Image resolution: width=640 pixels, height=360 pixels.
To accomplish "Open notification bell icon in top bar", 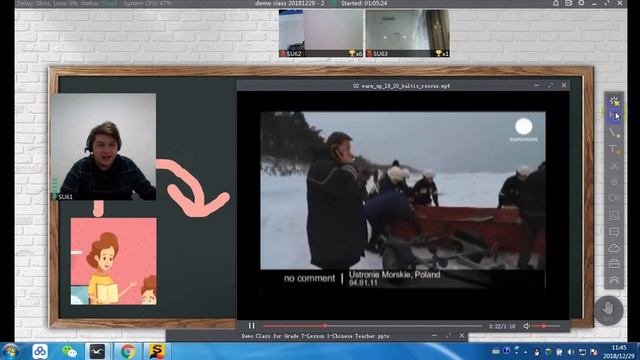I will point(556,3).
